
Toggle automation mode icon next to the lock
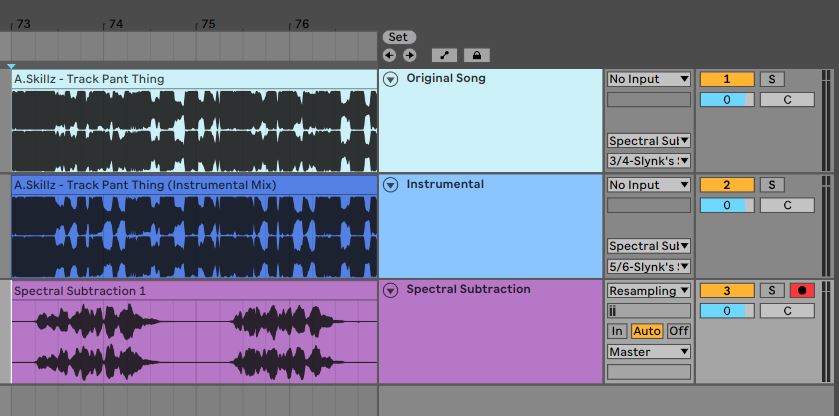pyautogui.click(x=443, y=55)
